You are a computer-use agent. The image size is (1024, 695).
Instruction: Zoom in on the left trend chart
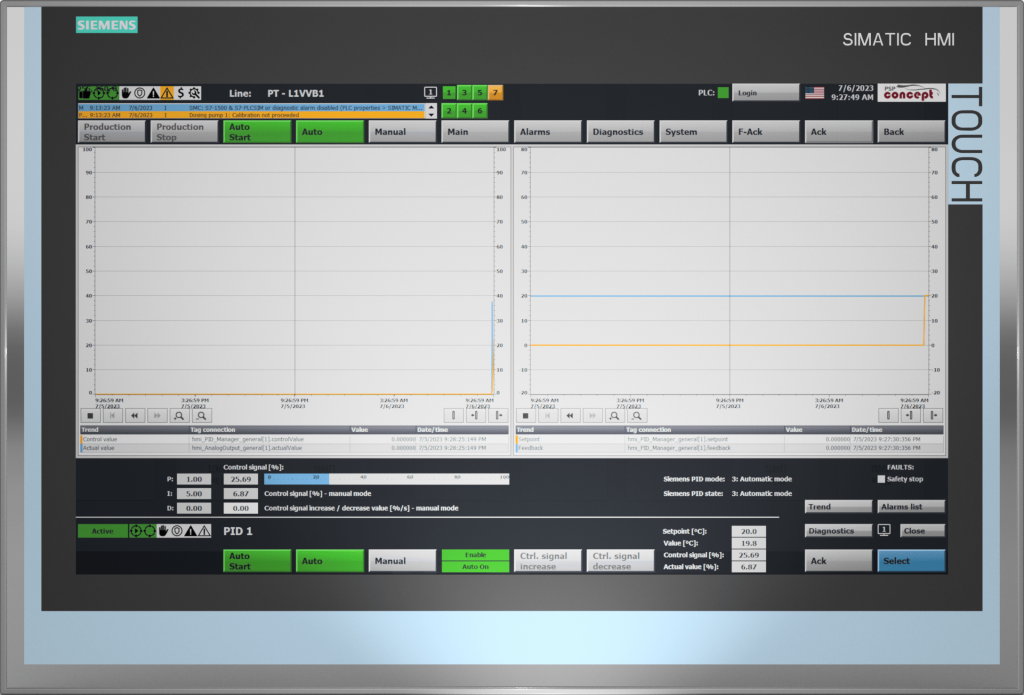coord(179,415)
